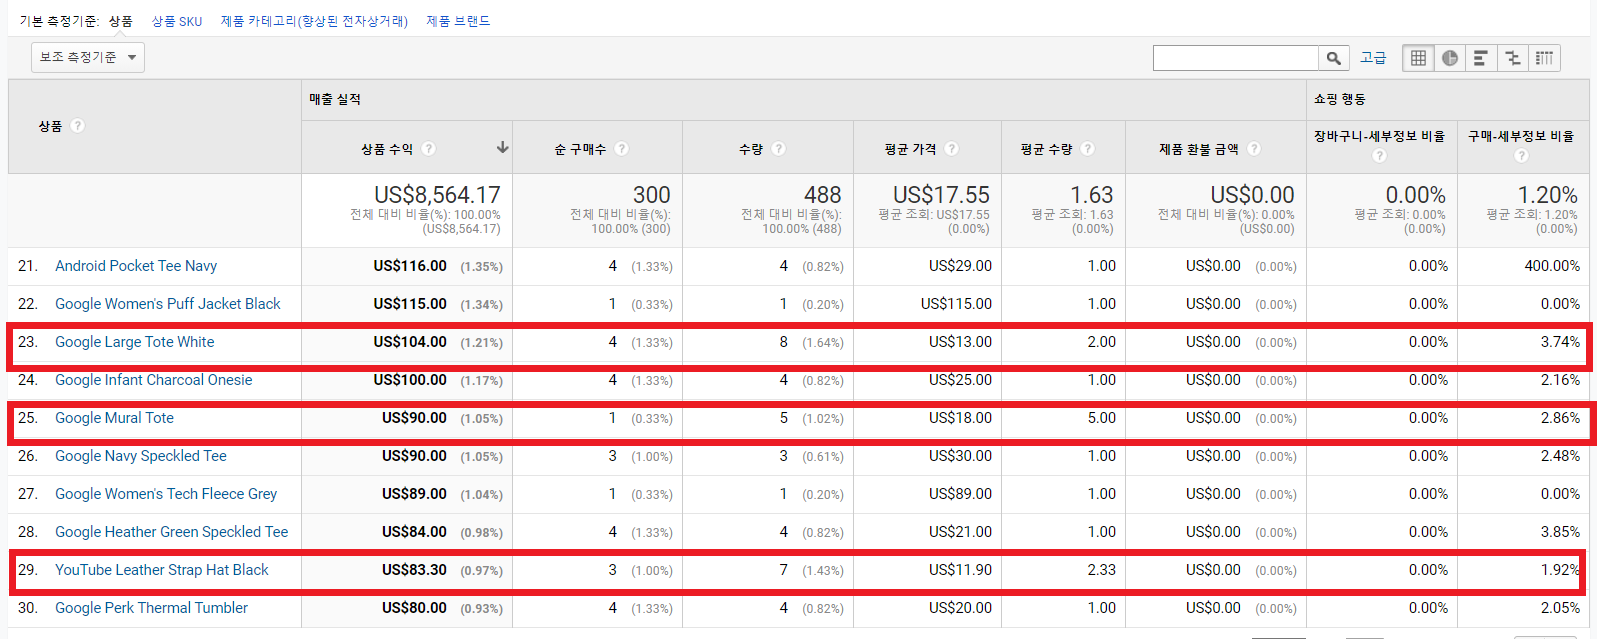The image size is (1597, 639).
Task: Click the US$104.00 revenue cell
Action: coord(410,342)
